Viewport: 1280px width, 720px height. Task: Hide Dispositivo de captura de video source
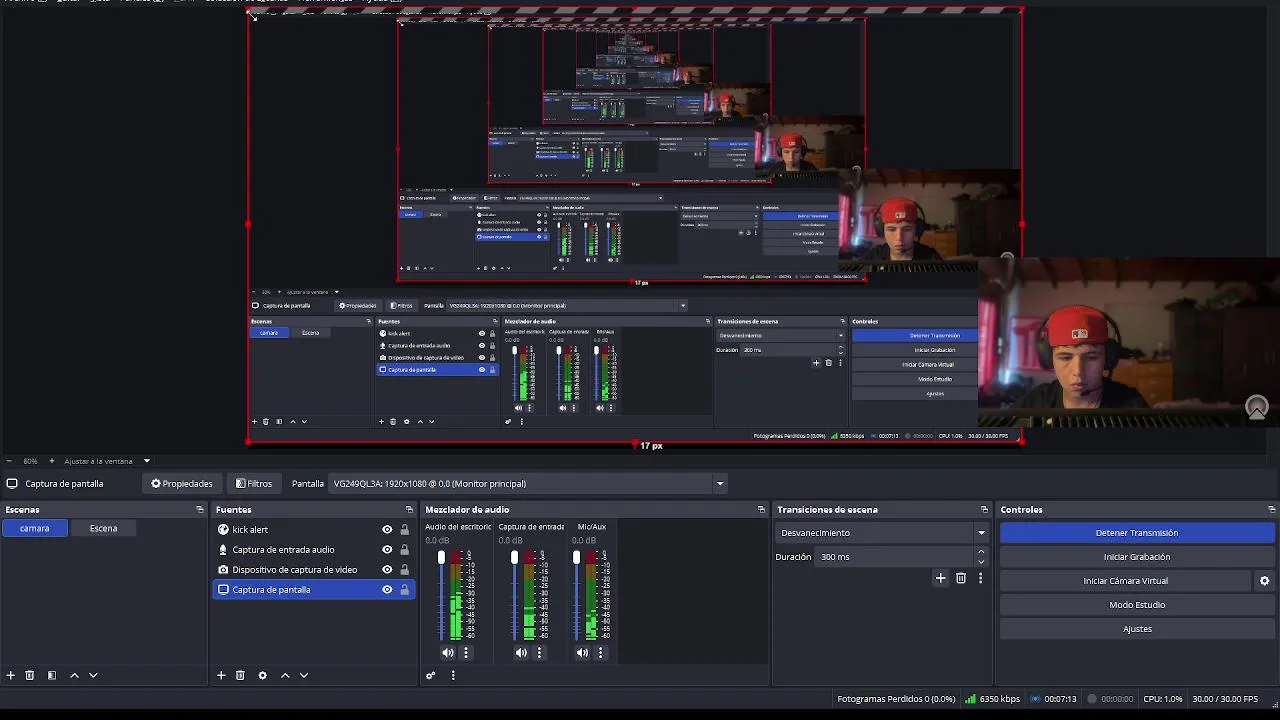(387, 570)
